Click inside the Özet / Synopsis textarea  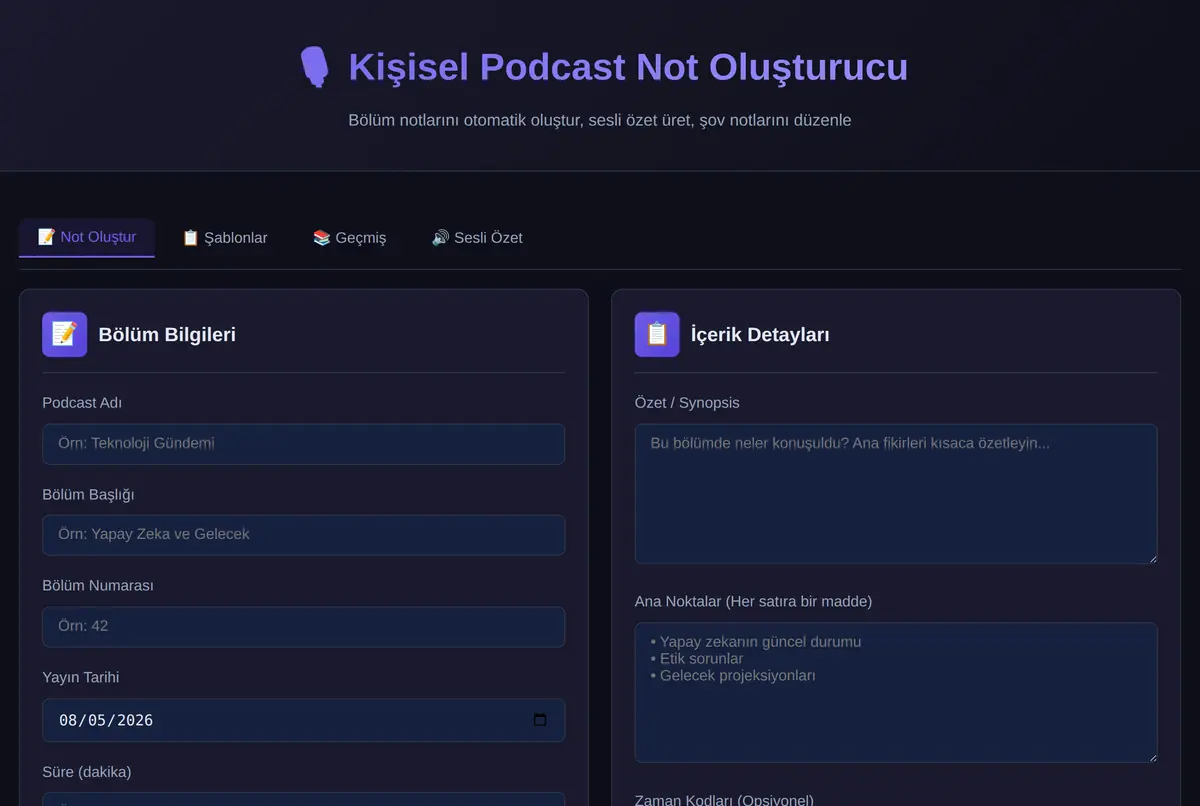coord(896,493)
